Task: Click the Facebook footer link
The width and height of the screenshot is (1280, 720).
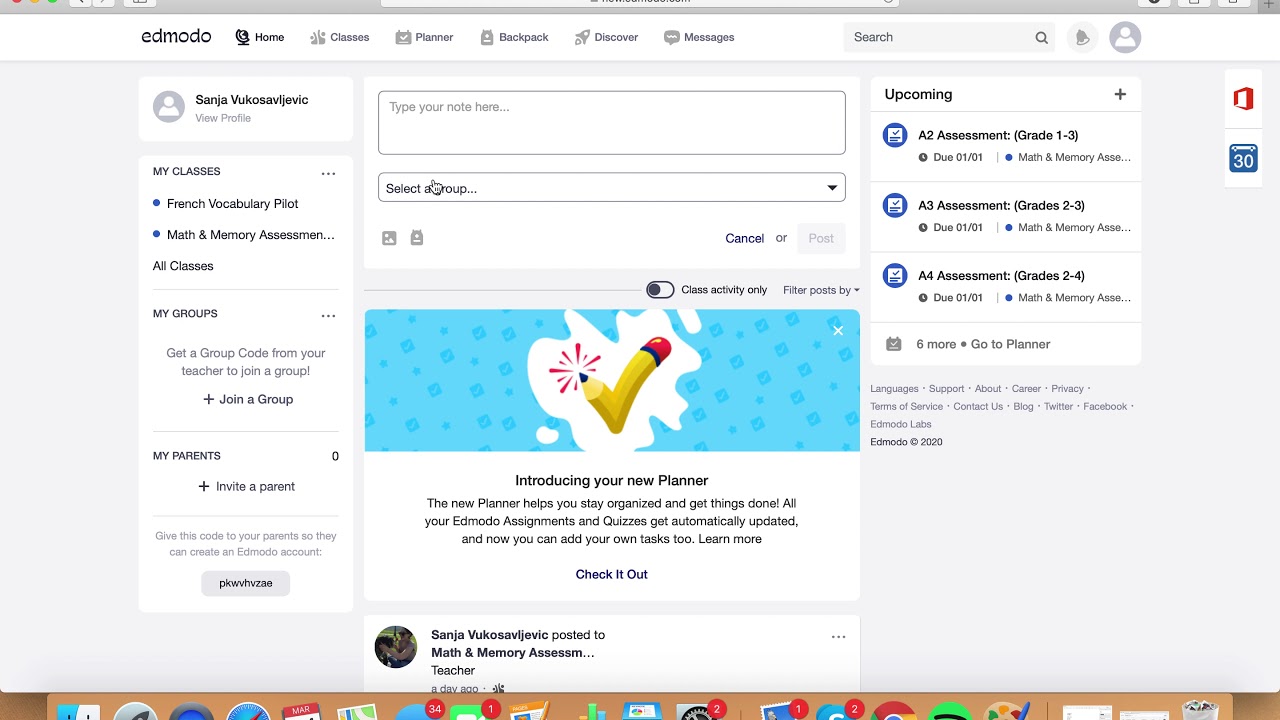Action: pos(1105,407)
